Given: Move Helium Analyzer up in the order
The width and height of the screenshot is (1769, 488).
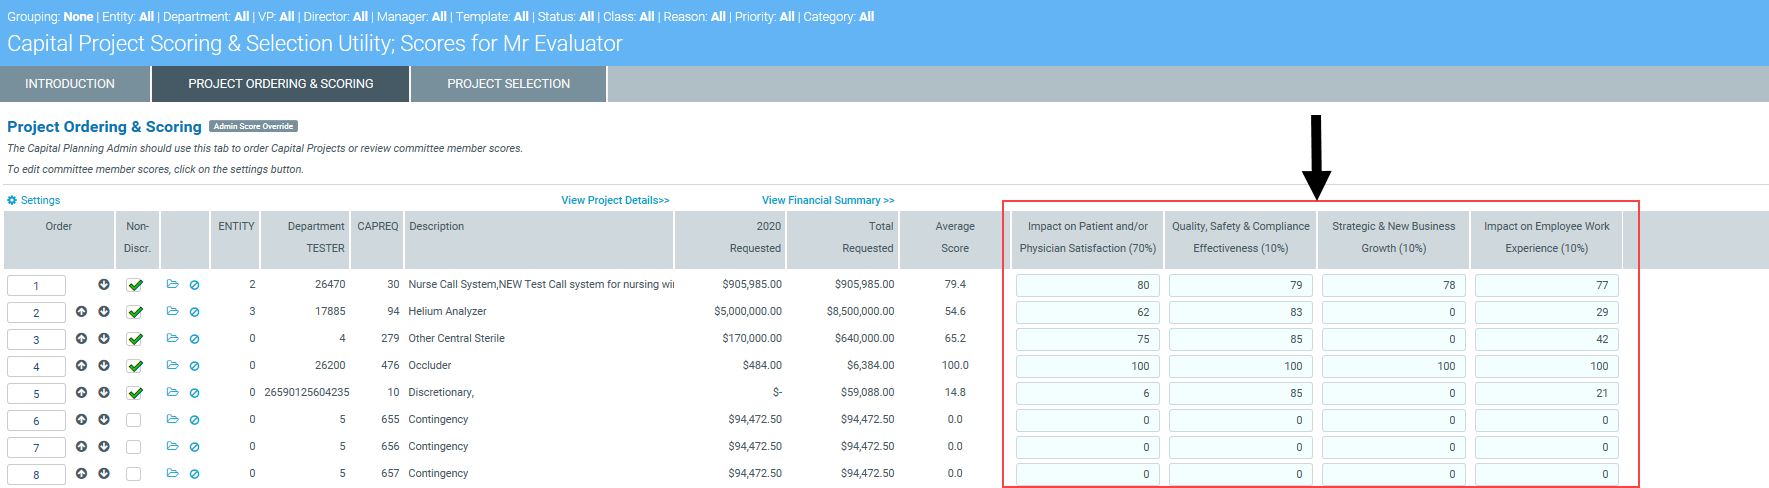Looking at the screenshot, I should coord(81,312).
